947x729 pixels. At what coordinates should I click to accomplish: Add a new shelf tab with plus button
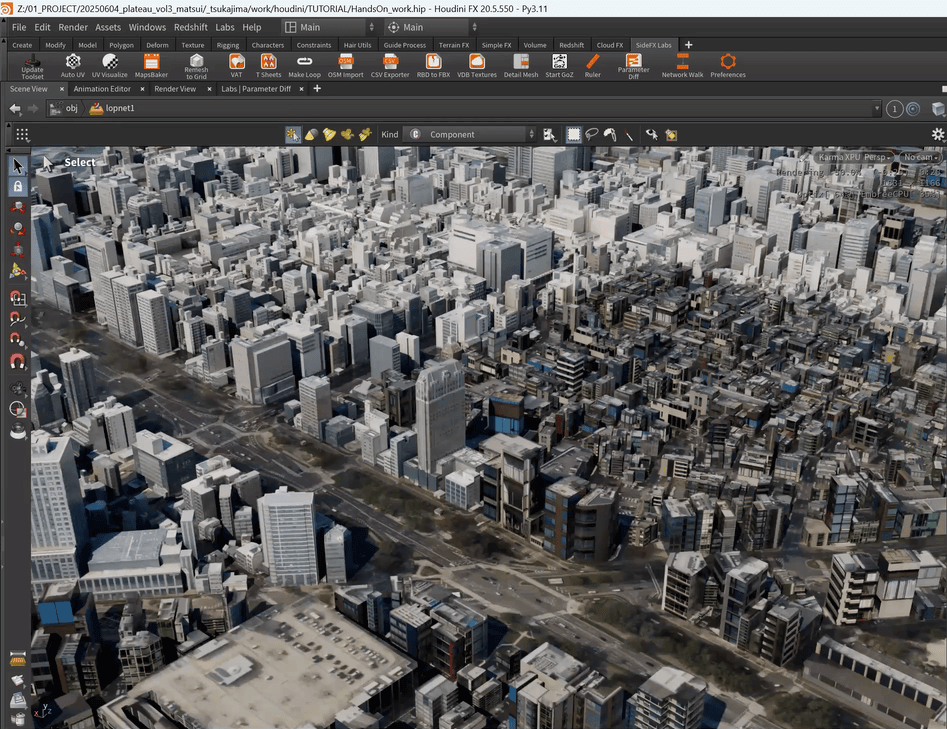688,45
